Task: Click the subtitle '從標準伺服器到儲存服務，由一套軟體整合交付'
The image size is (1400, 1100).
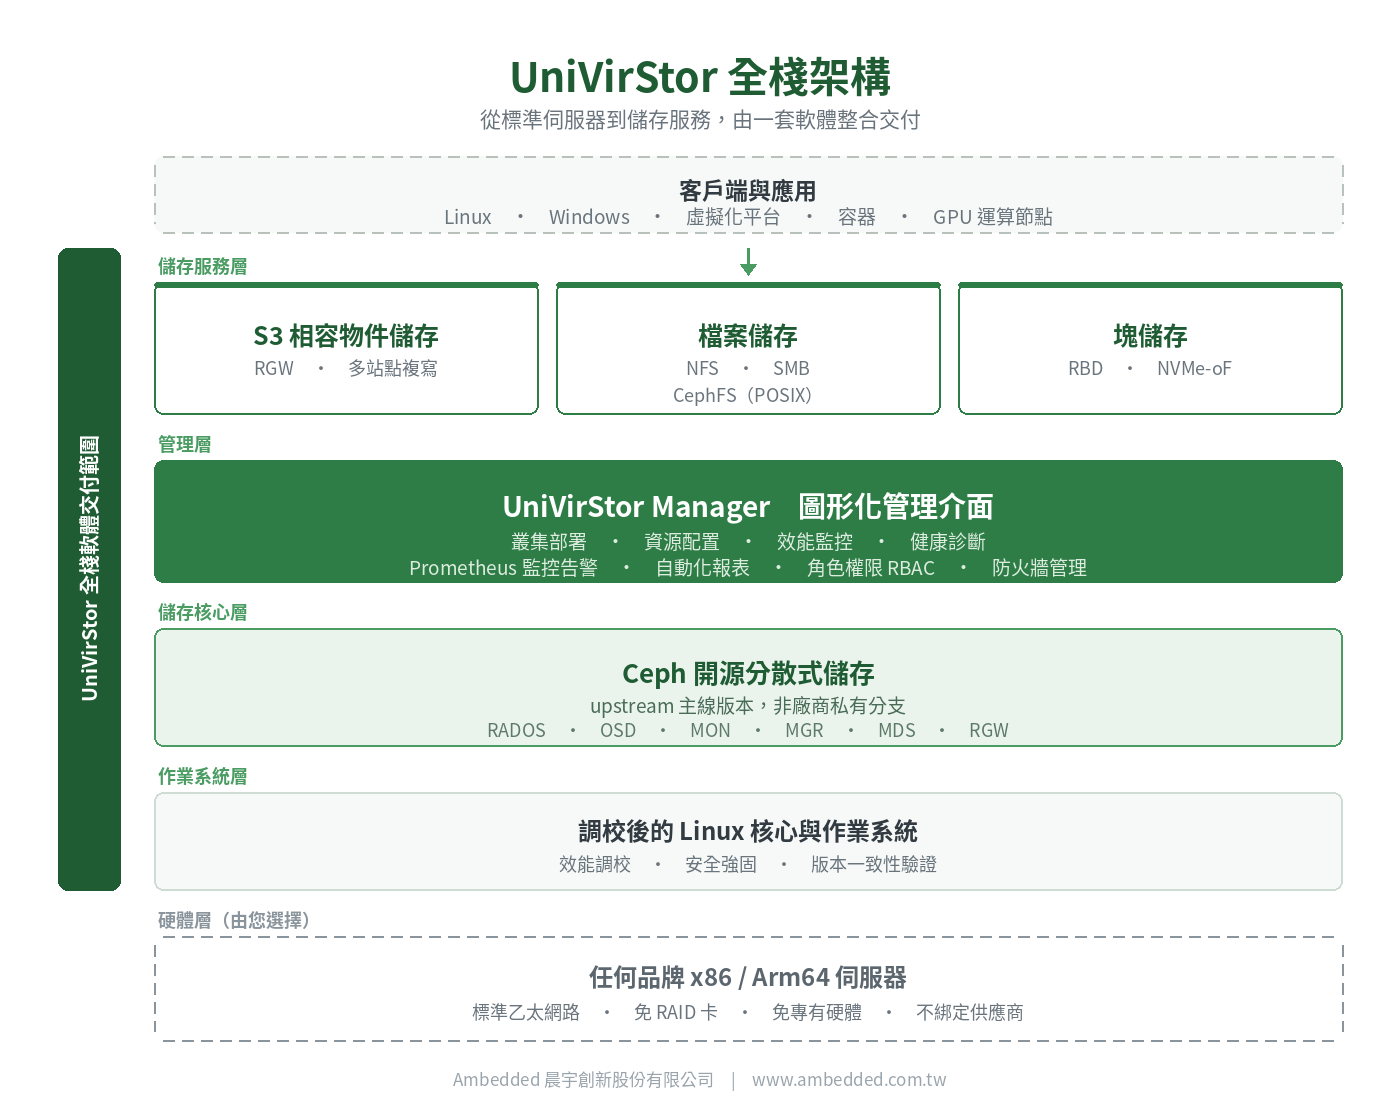Action: (x=700, y=120)
